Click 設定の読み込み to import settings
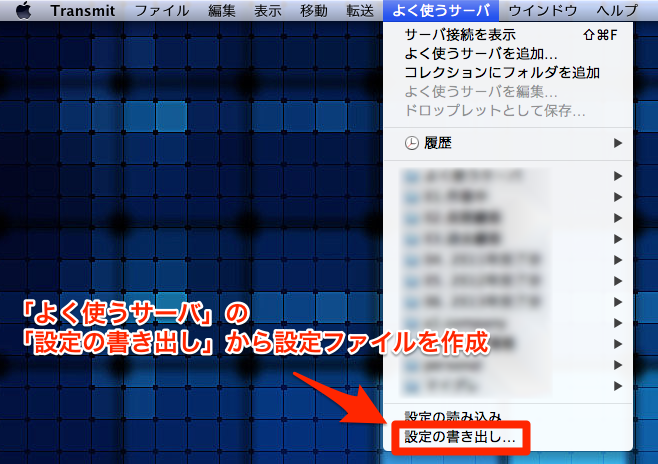This screenshot has height=464, width=658. click(x=453, y=417)
